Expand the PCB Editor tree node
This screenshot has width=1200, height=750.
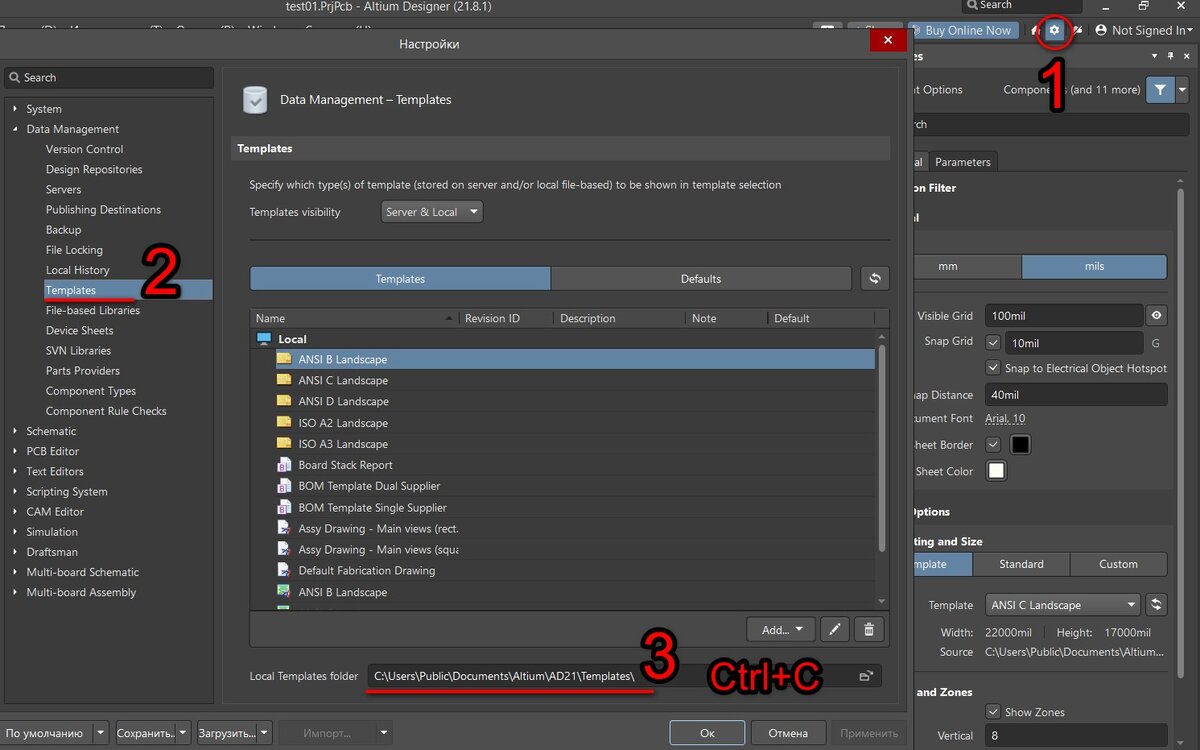click(x=15, y=451)
